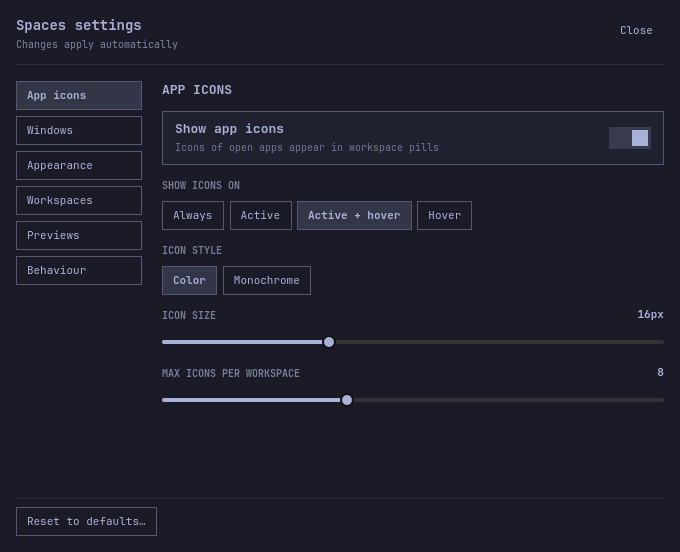Image resolution: width=680 pixels, height=552 pixels.
Task: Click the Reset to defaults button
Action: click(86, 522)
